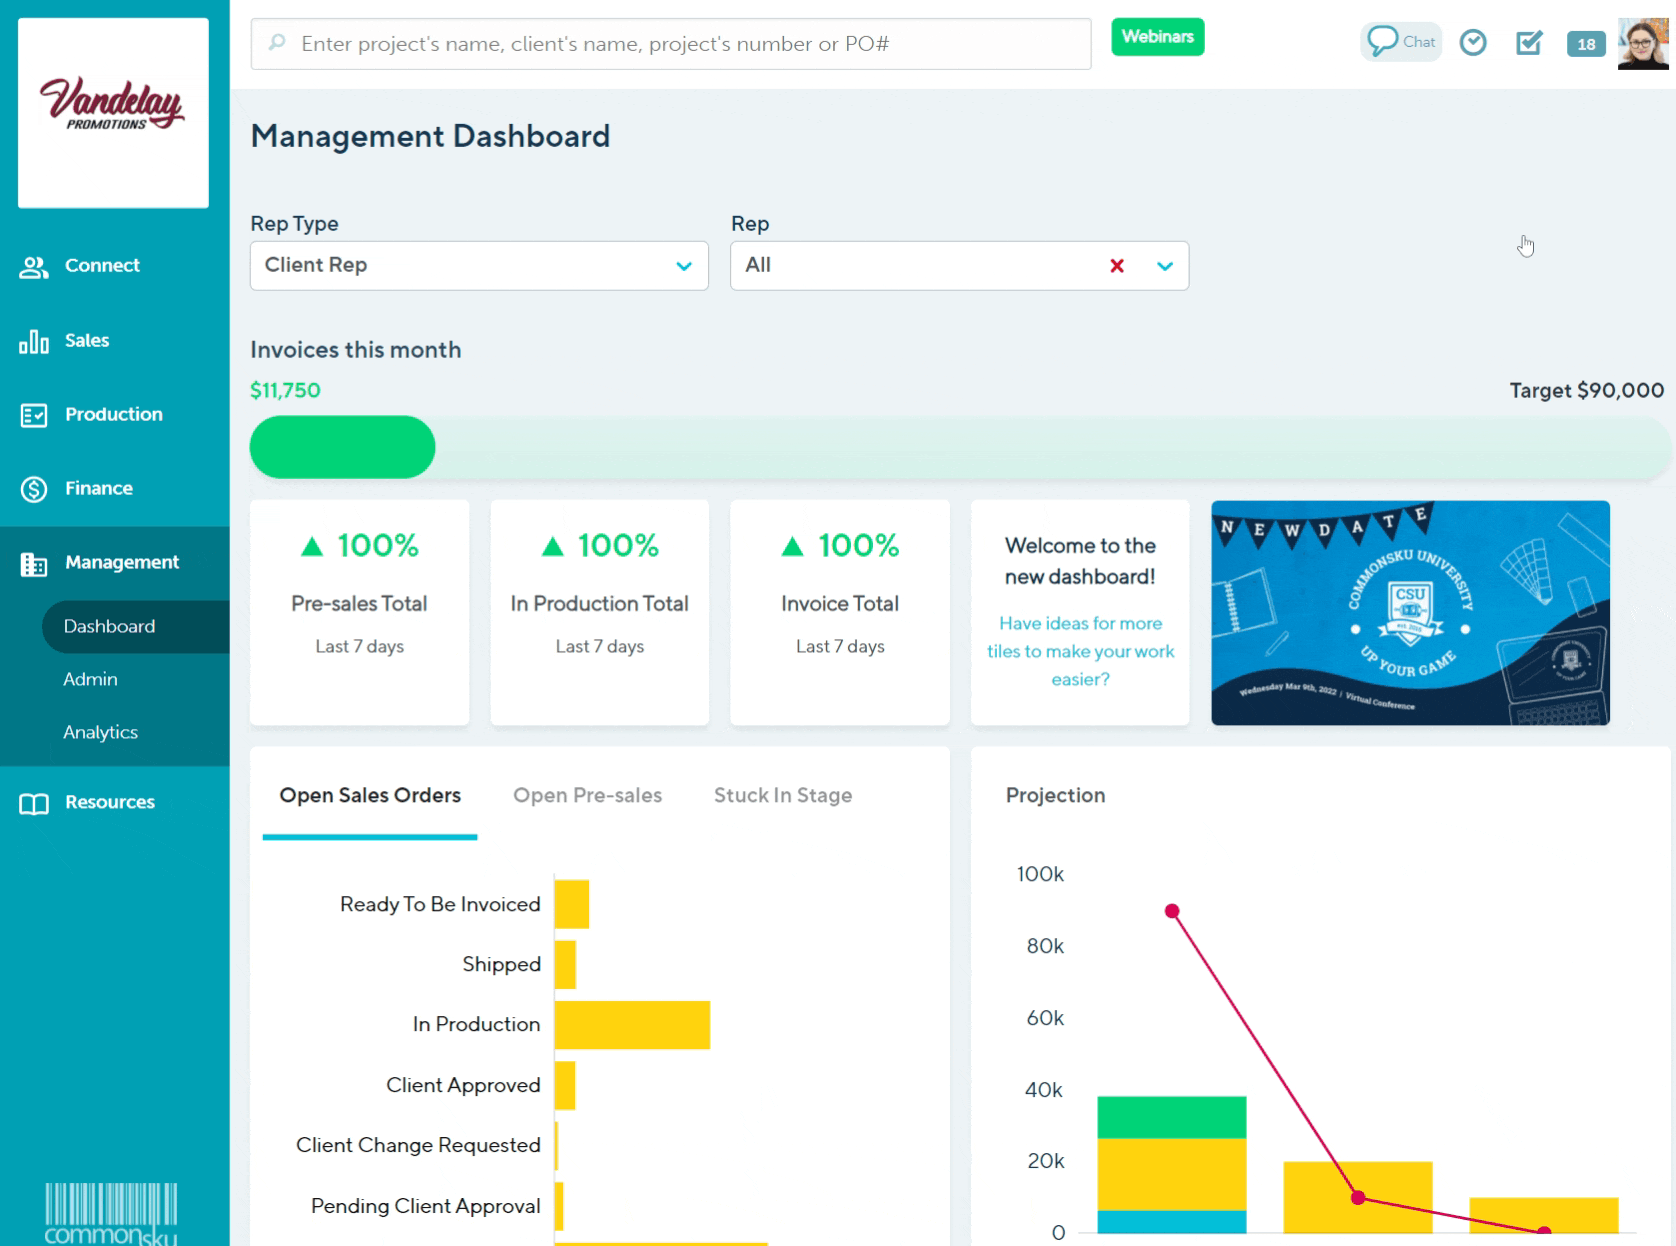Expand the Rep dropdown arrow
The height and width of the screenshot is (1246, 1676).
pos(1164,266)
